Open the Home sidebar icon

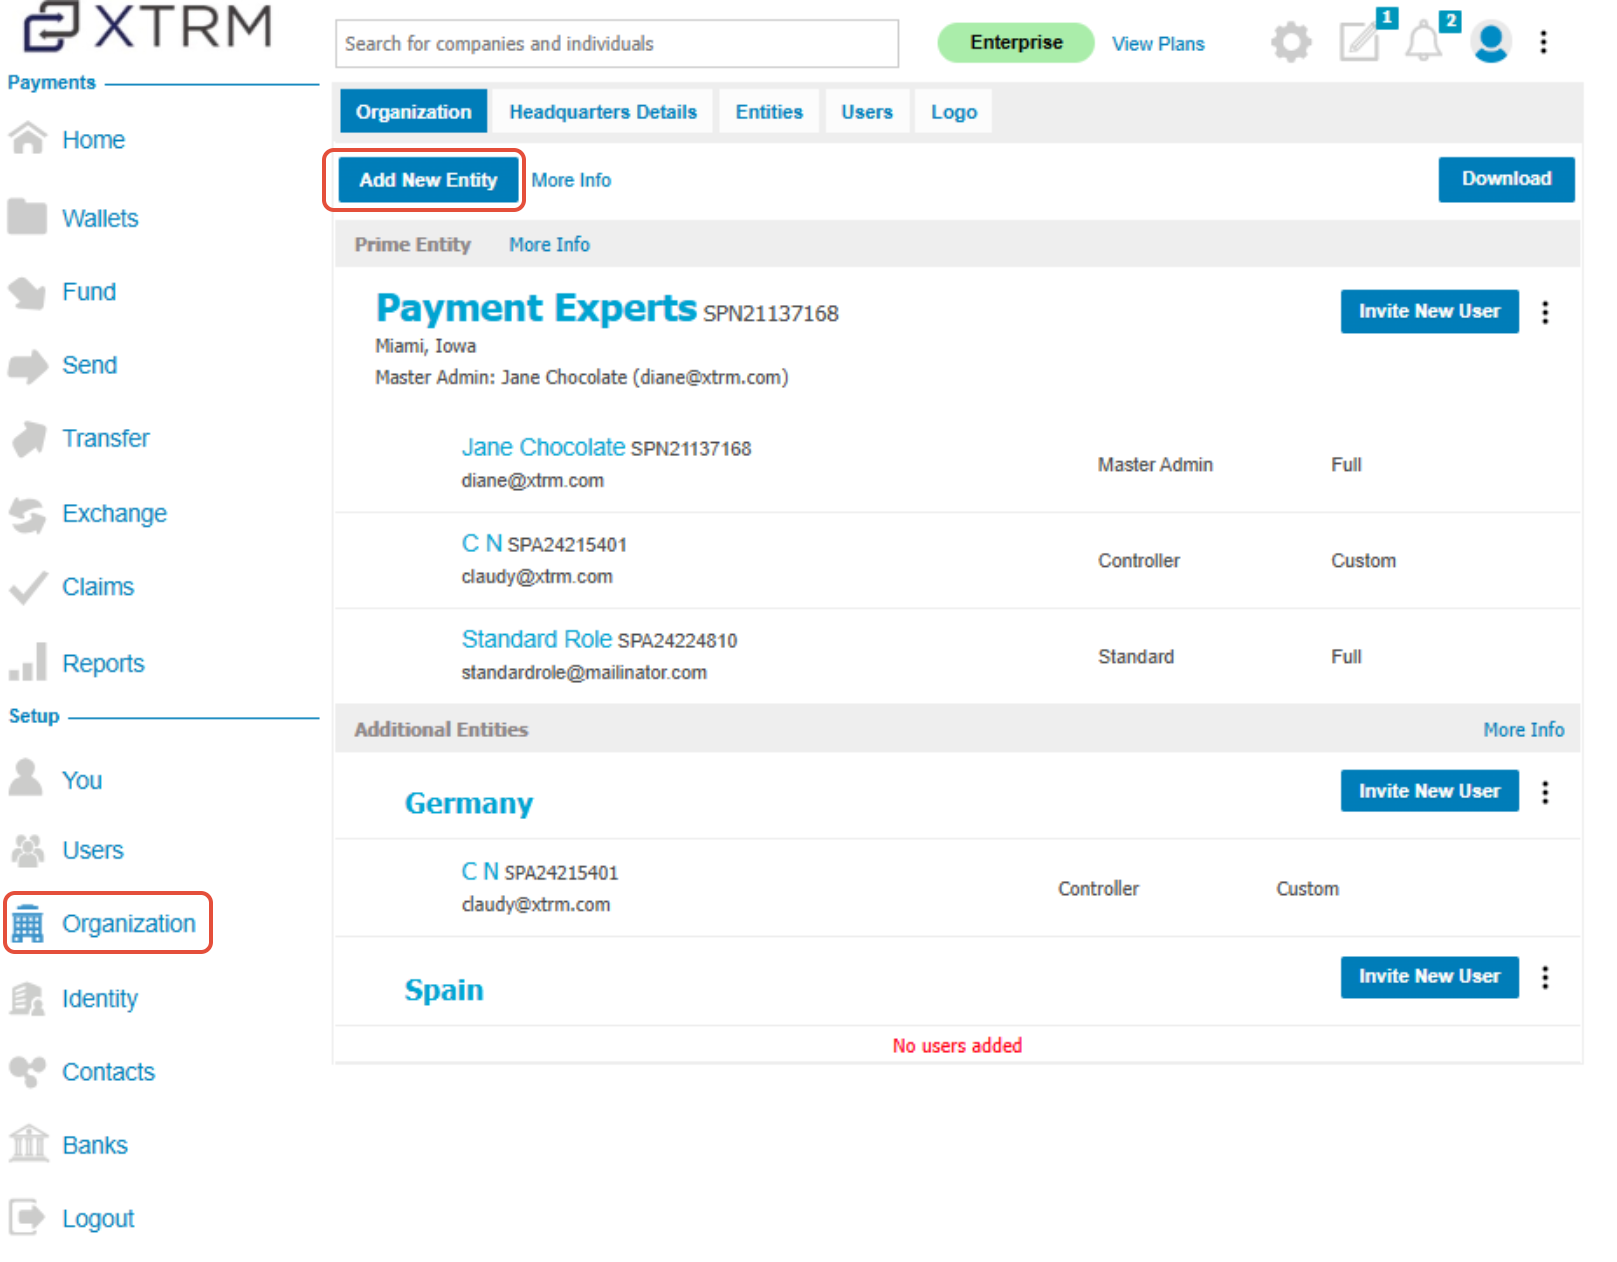click(28, 139)
